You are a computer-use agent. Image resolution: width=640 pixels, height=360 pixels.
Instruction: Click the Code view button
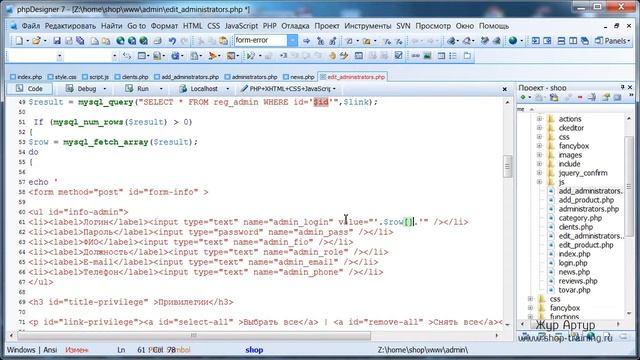pyautogui.click(x=29, y=89)
